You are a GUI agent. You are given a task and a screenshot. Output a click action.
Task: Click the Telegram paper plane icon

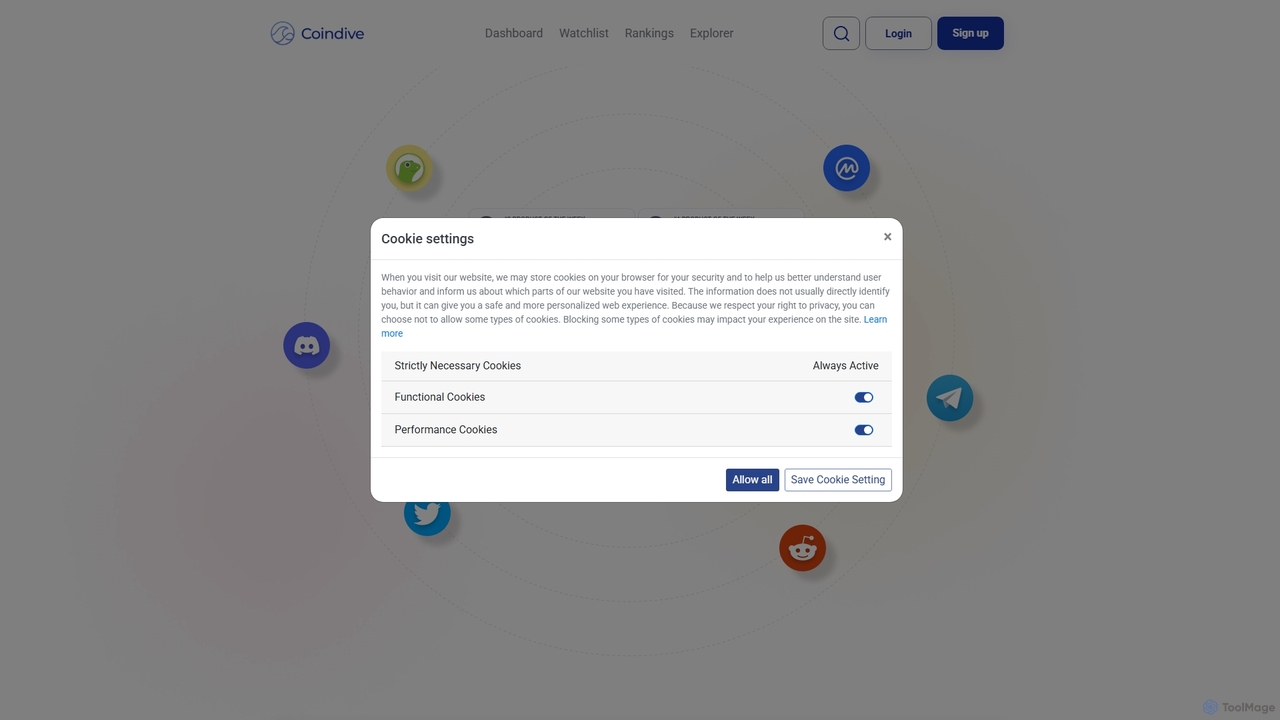[950, 398]
